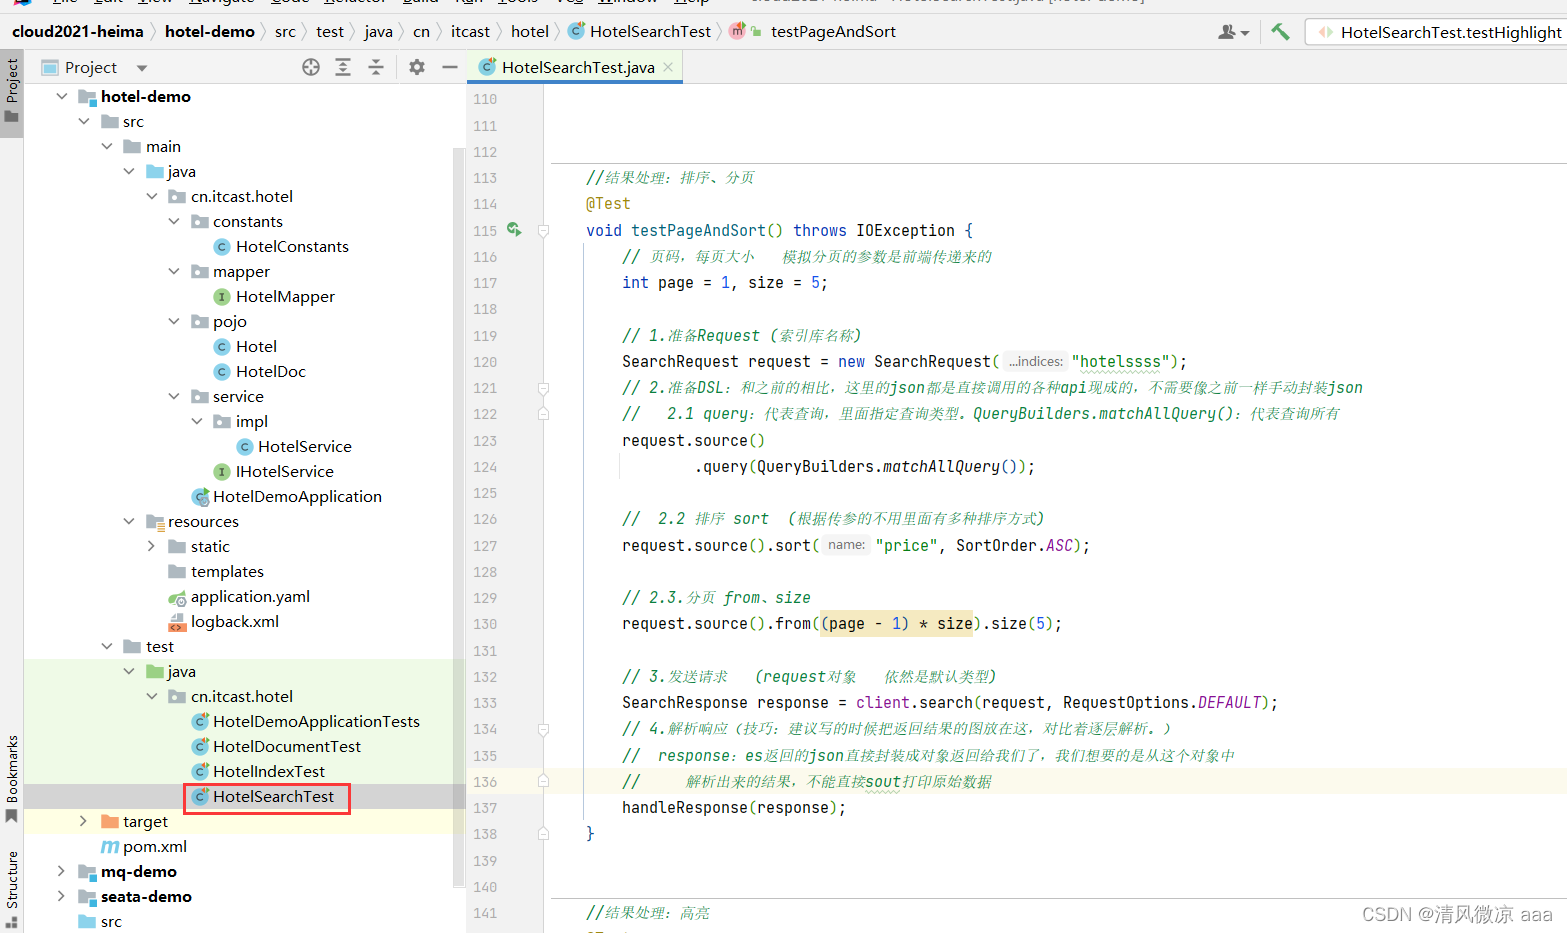This screenshot has width=1567, height=933.
Task: Close the HotelSearchTest.java editor tab
Action: coord(668,67)
